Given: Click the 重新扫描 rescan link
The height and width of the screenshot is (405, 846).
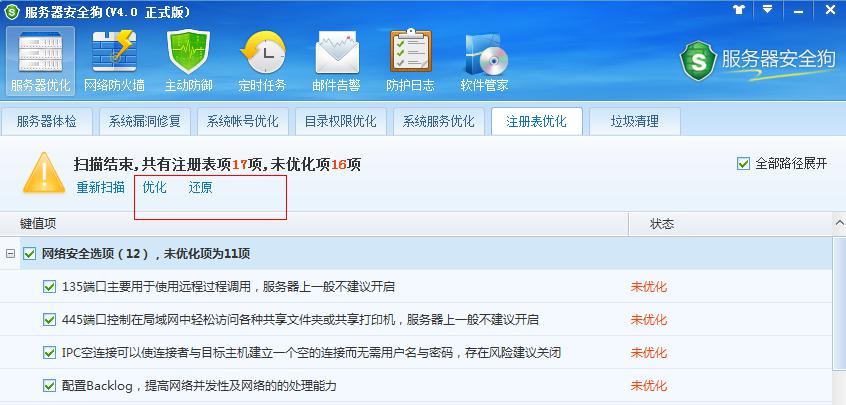Looking at the screenshot, I should click(100, 188).
